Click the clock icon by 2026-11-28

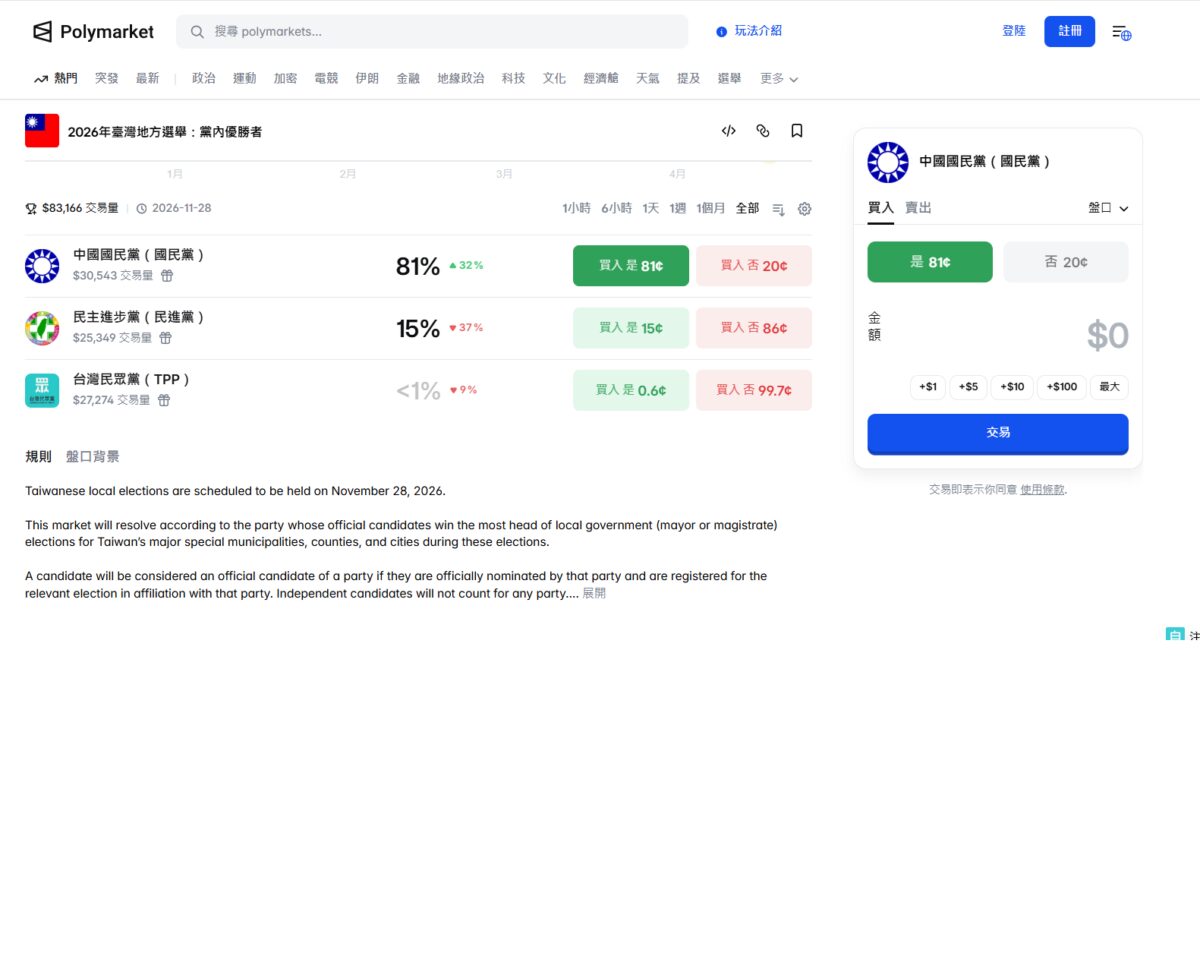[x=141, y=209]
